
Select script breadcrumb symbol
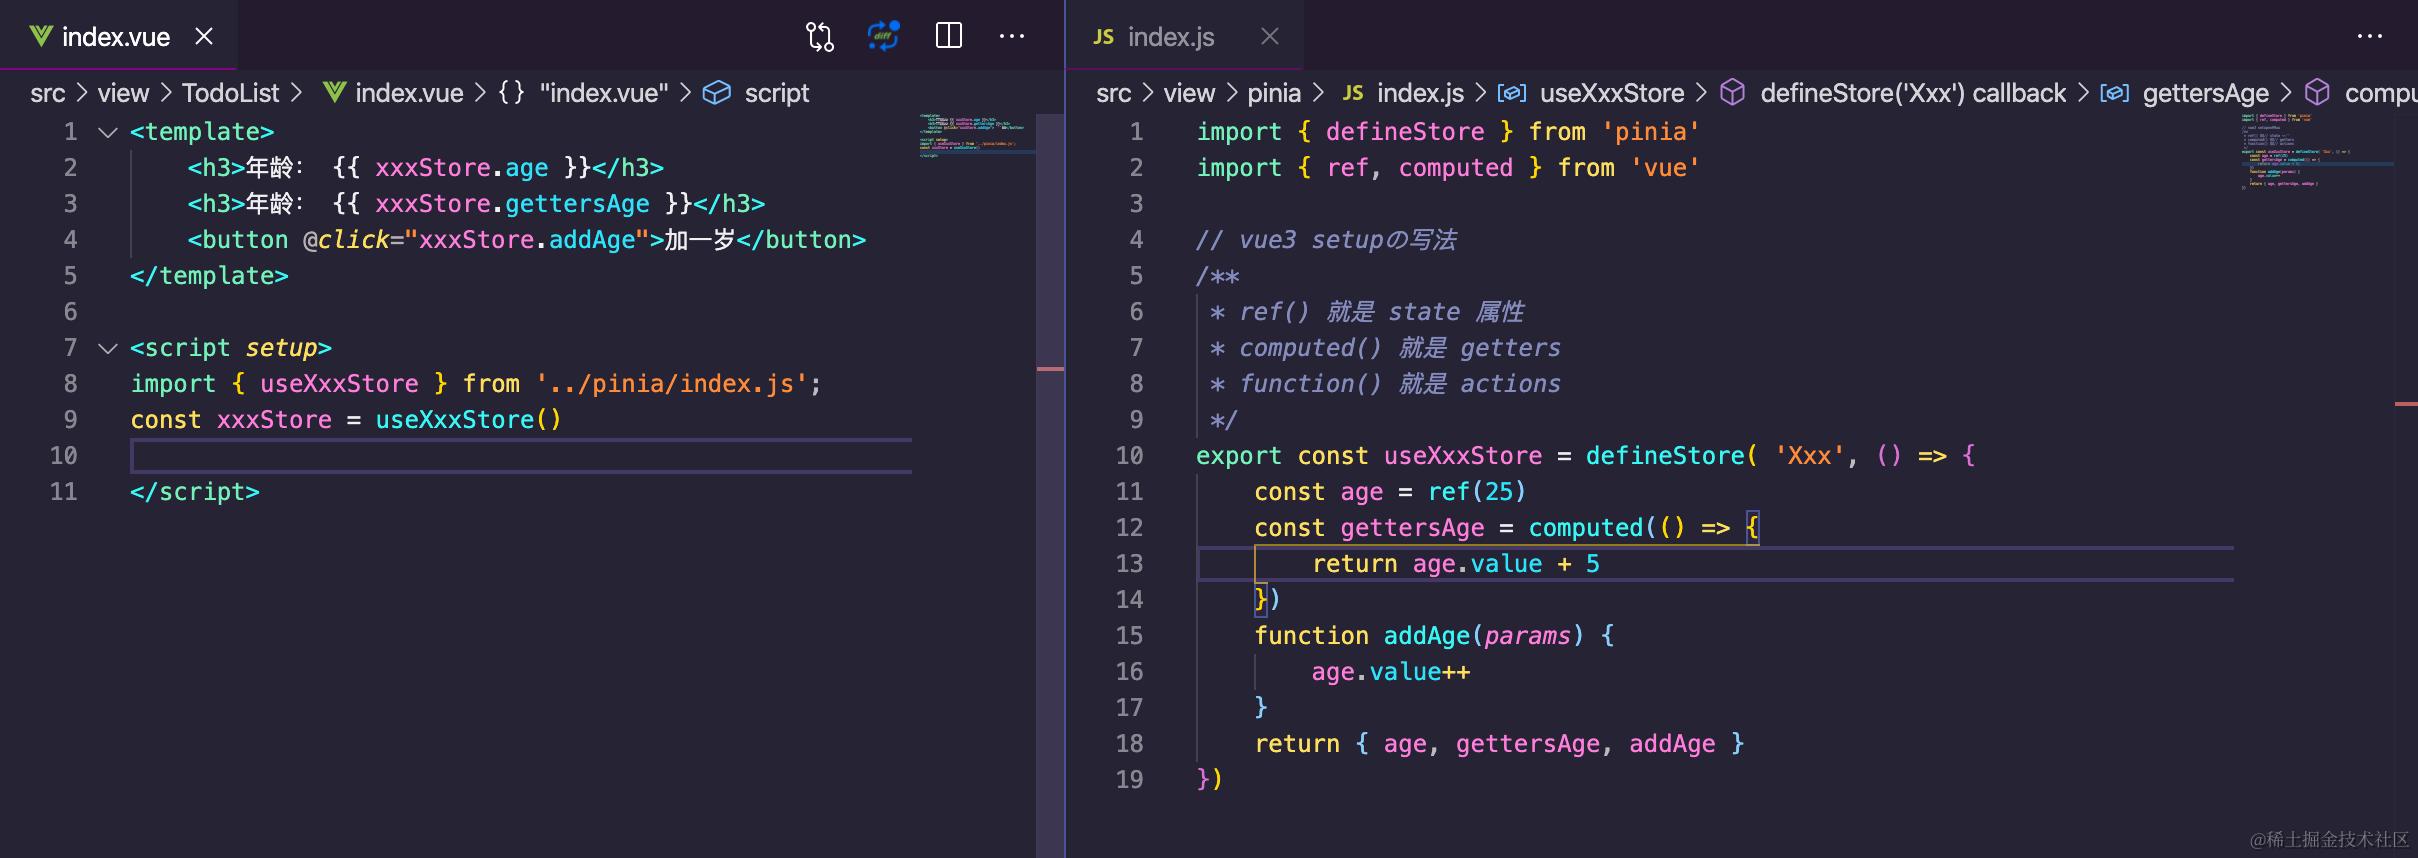click(x=777, y=93)
